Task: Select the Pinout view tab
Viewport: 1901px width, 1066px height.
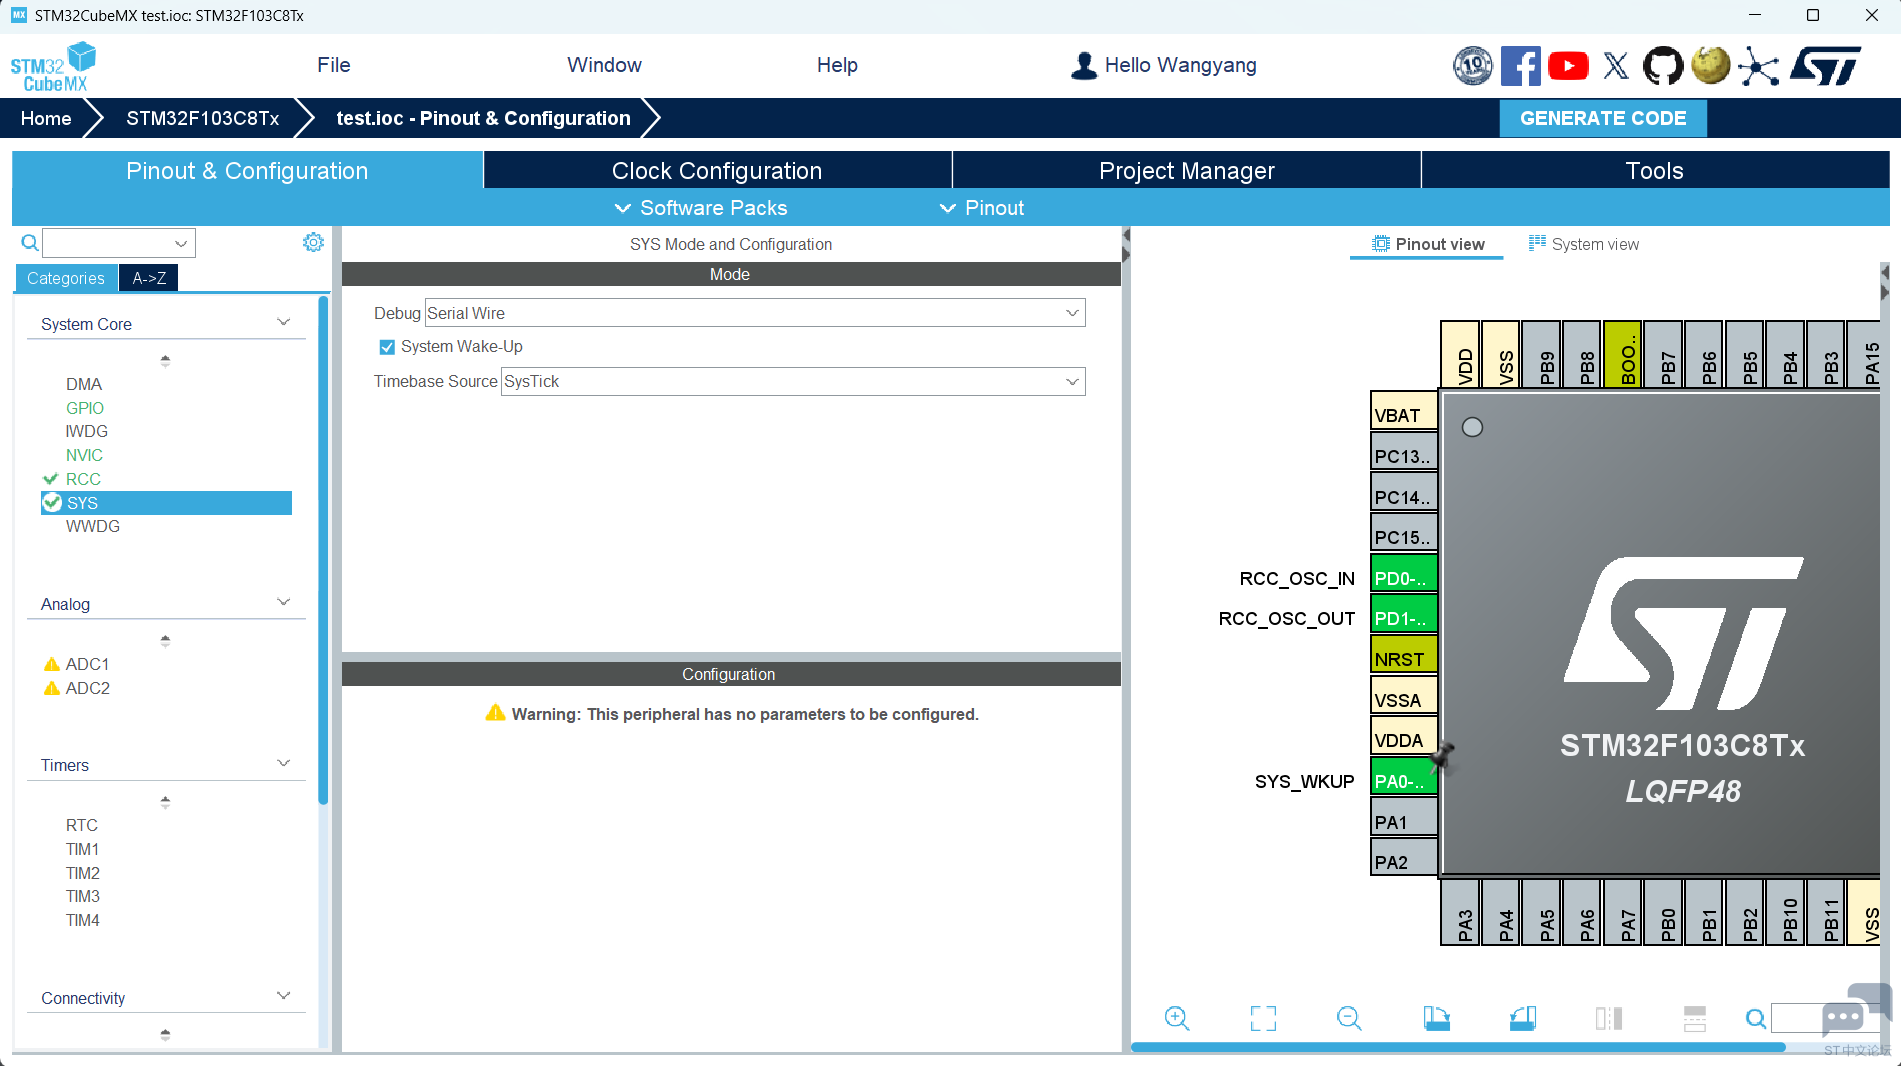Action: click(1427, 244)
